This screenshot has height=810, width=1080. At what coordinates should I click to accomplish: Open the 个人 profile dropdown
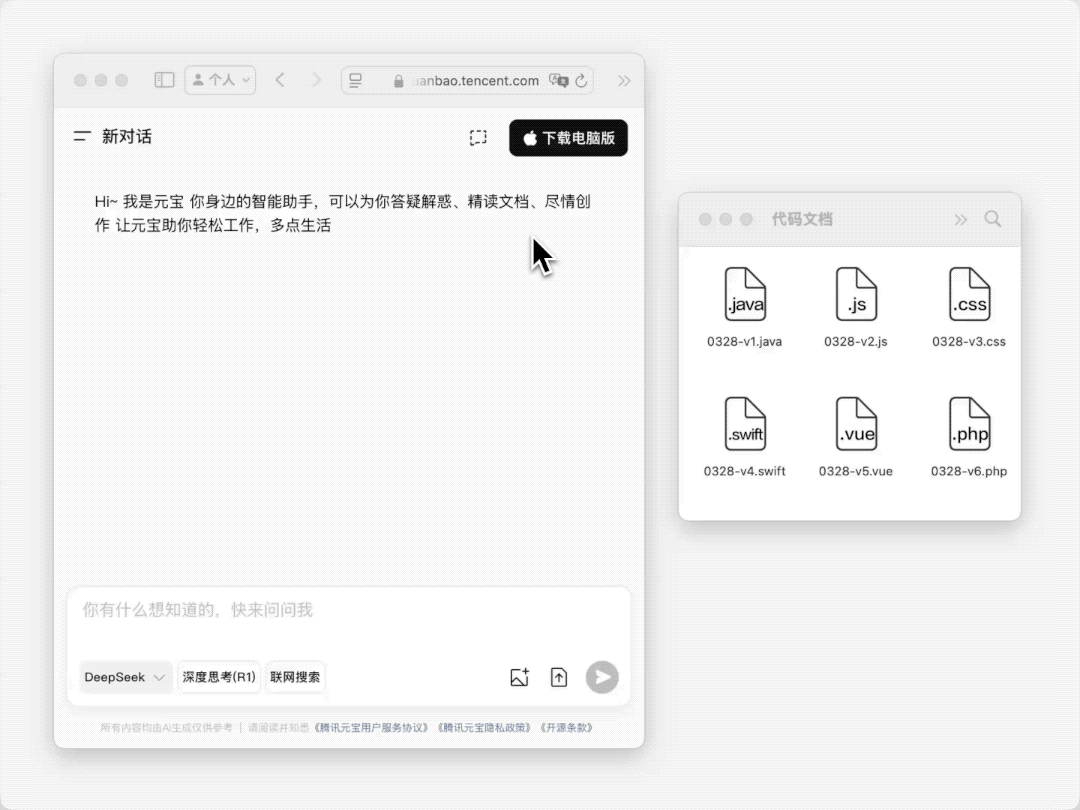pos(220,80)
